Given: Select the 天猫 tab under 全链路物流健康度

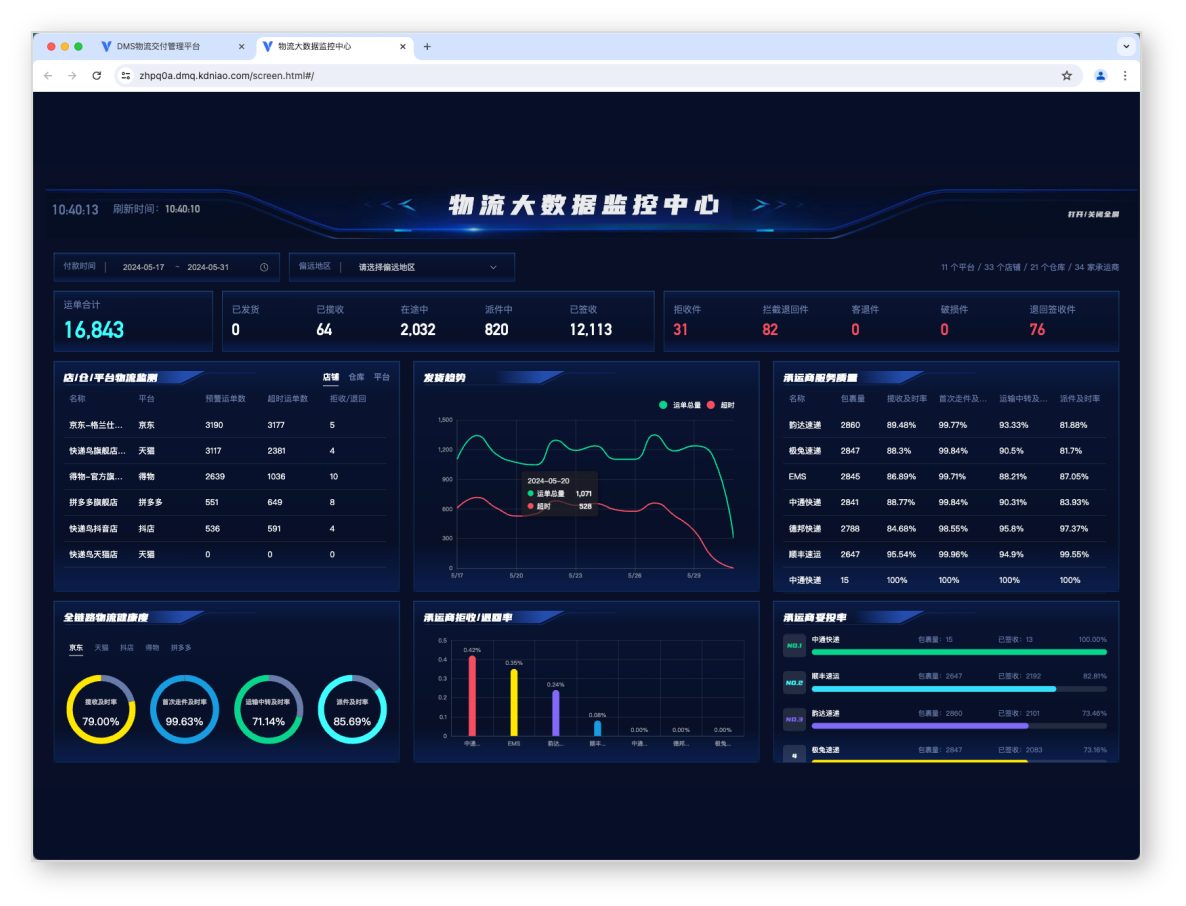Looking at the screenshot, I should (101, 647).
